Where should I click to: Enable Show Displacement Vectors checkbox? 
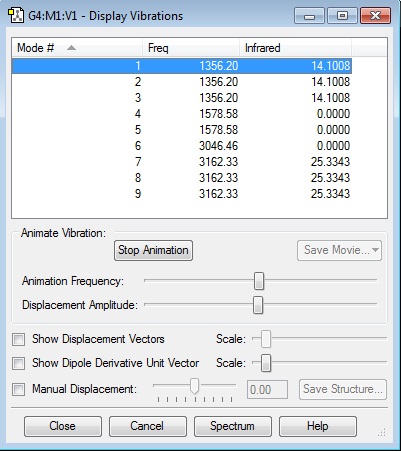point(18,340)
